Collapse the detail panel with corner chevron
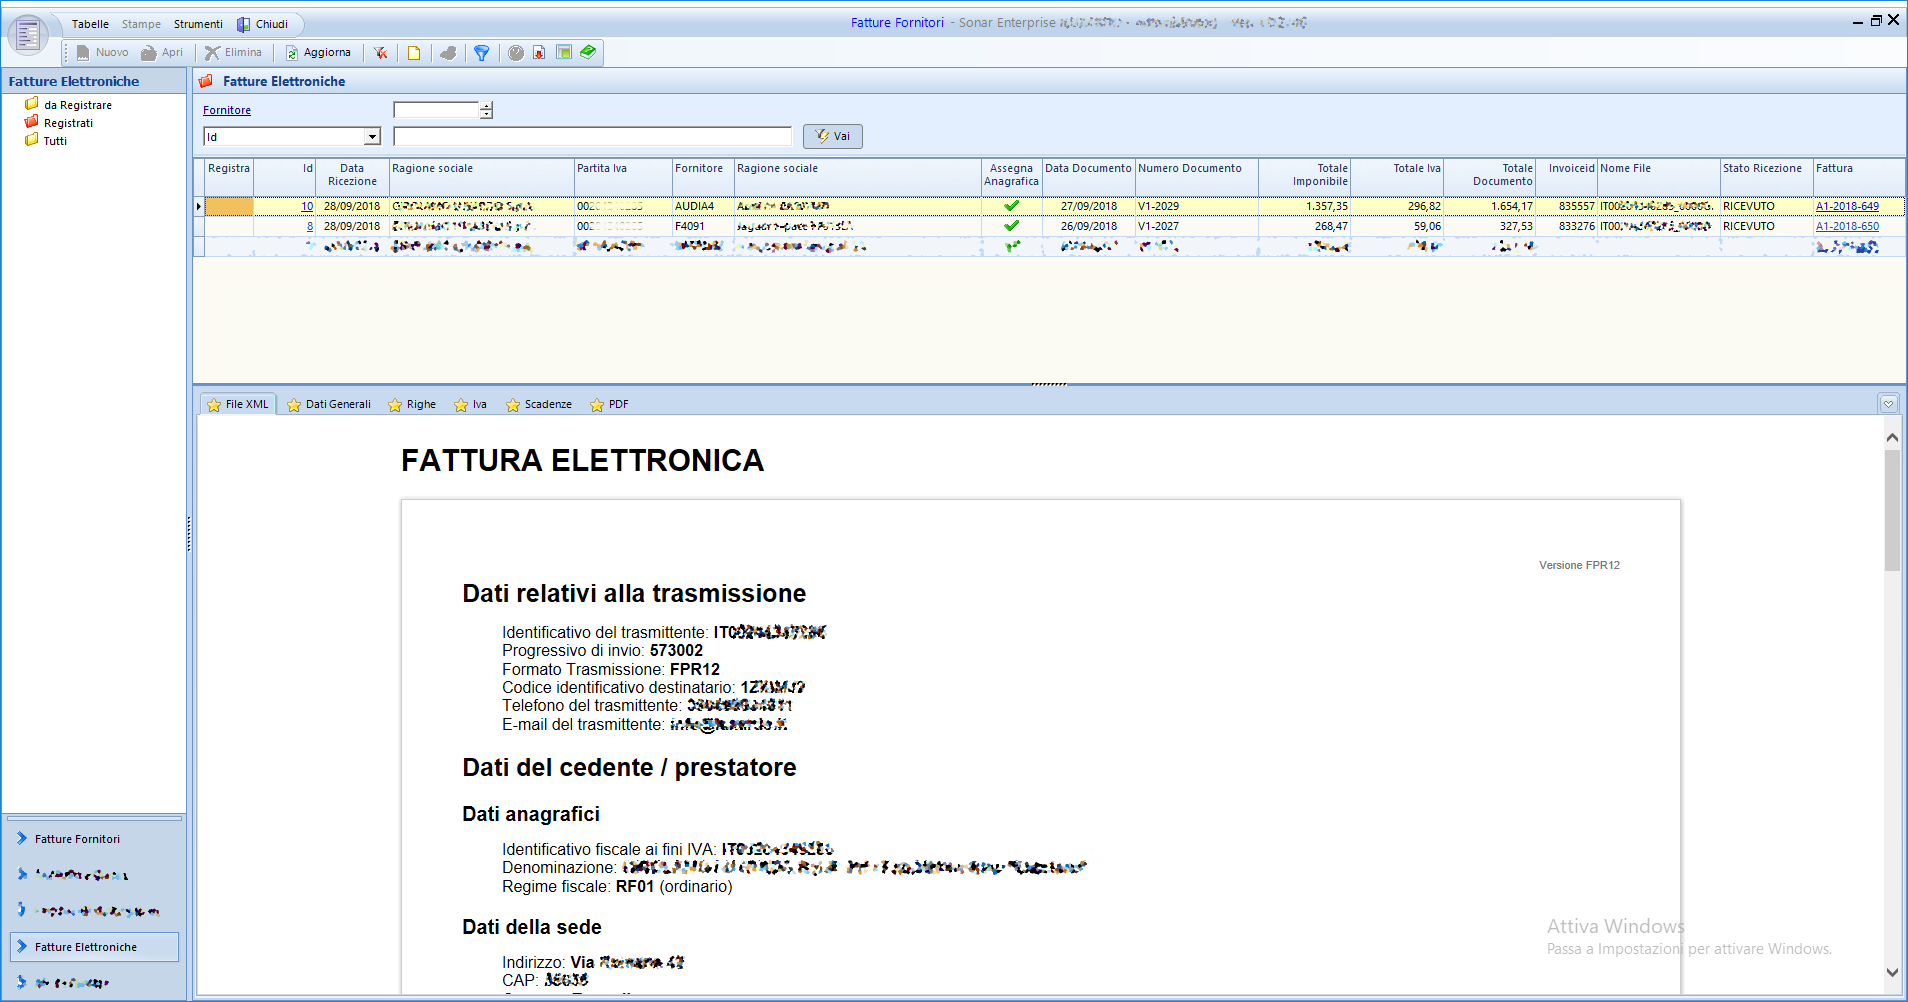 tap(1888, 404)
